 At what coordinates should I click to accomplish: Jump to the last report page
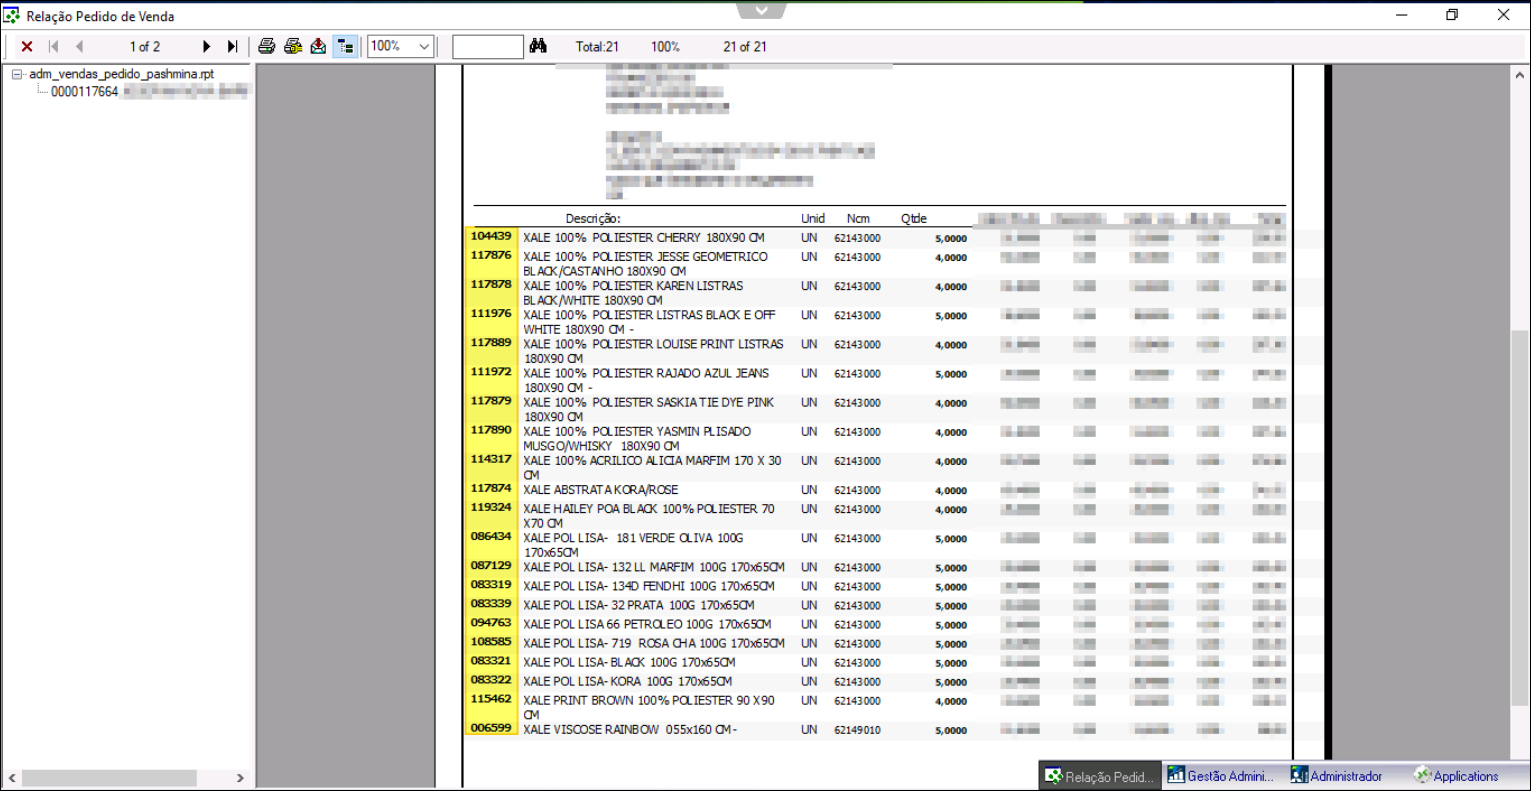pos(232,47)
